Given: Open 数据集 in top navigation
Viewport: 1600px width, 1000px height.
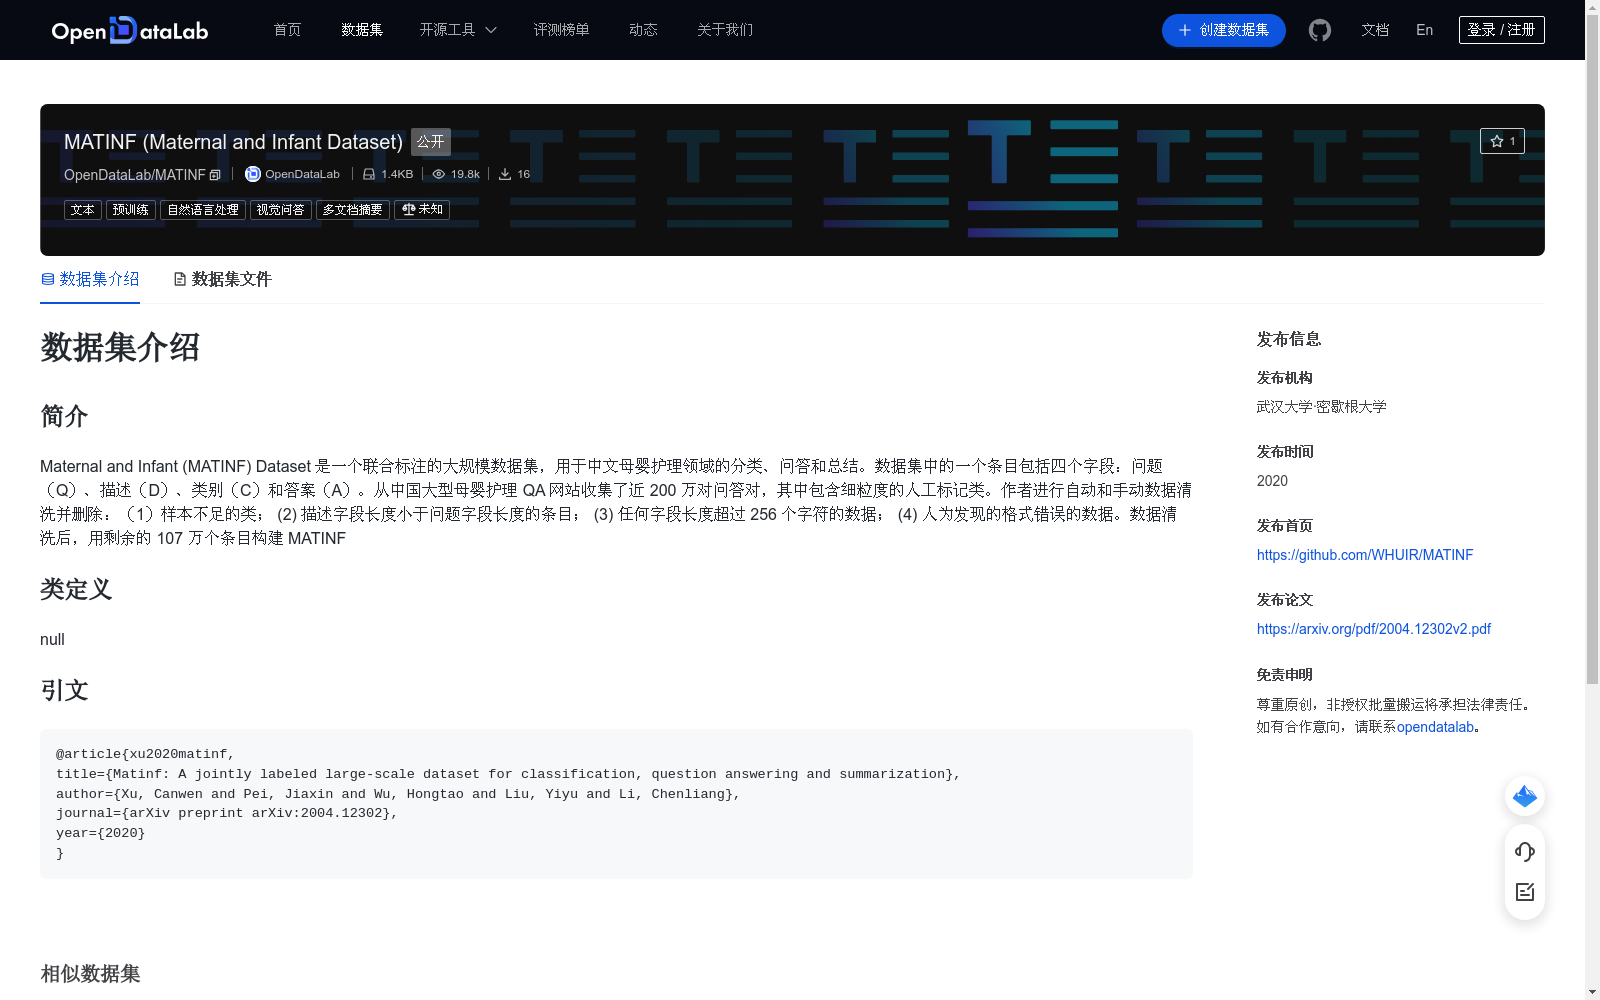Looking at the screenshot, I should [x=362, y=30].
